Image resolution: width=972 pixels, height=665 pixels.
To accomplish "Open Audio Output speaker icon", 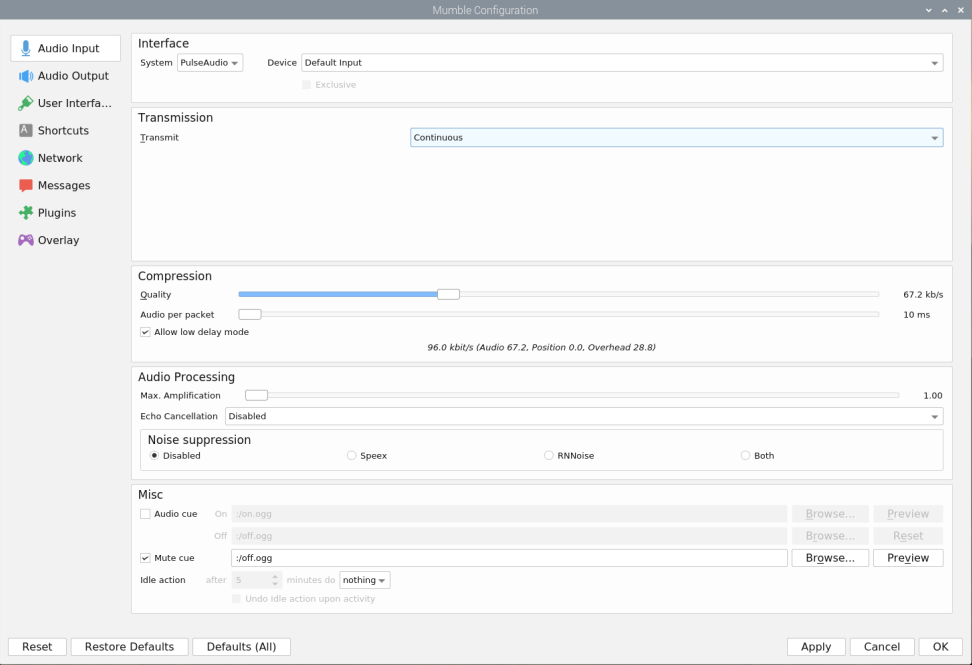I will pos(26,76).
